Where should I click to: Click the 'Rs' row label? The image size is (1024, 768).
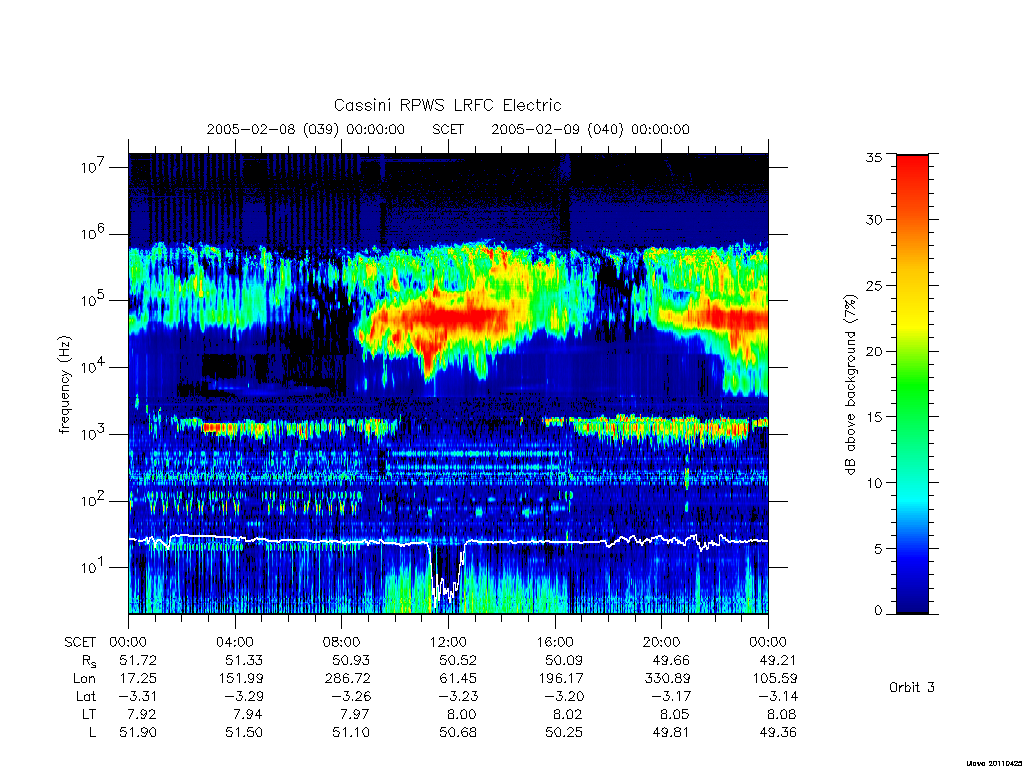point(89,662)
